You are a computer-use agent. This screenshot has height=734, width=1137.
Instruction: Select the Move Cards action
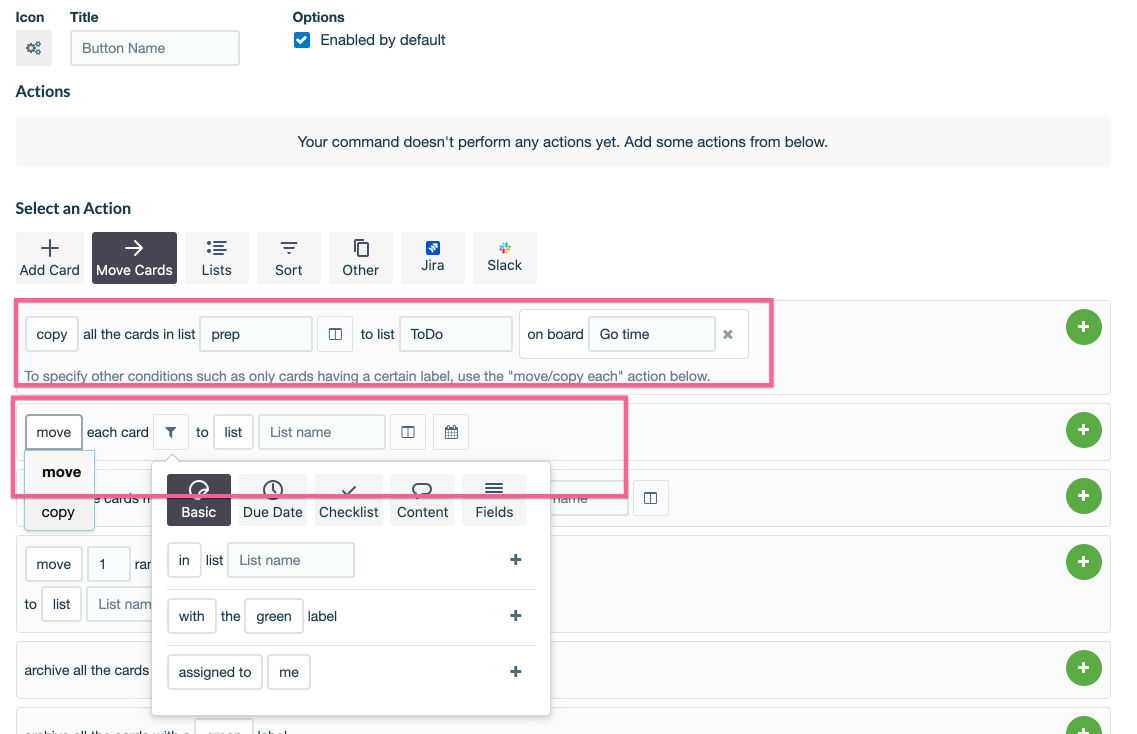point(134,257)
